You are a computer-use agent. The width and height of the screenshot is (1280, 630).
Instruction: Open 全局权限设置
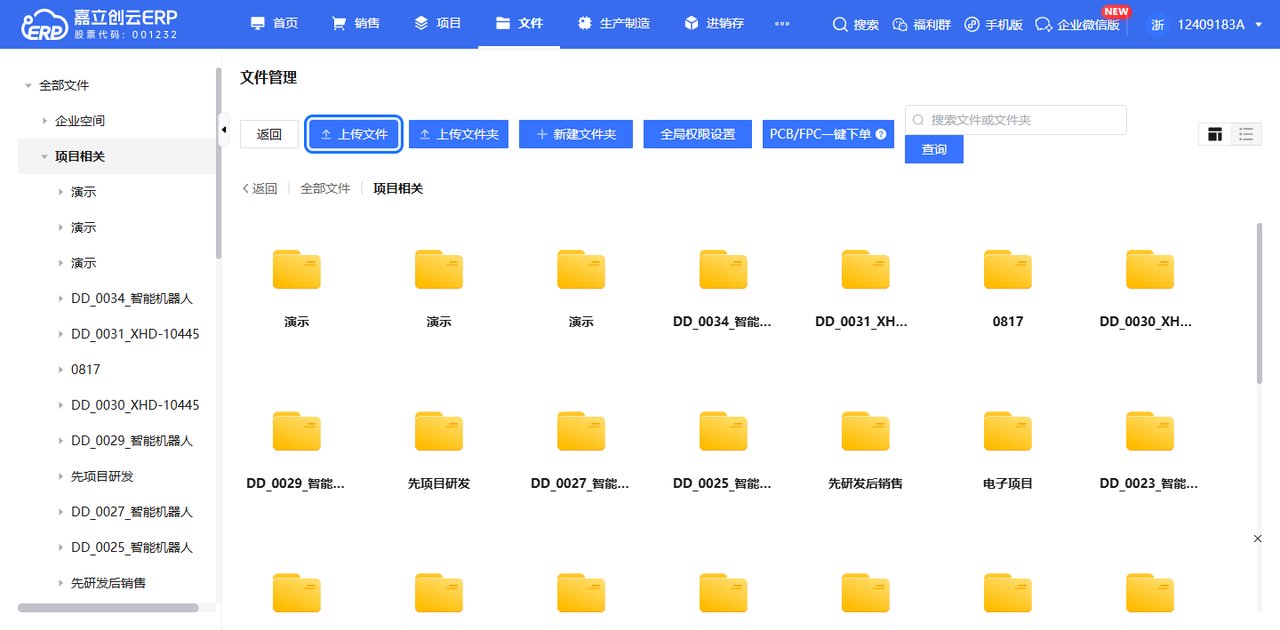point(698,134)
